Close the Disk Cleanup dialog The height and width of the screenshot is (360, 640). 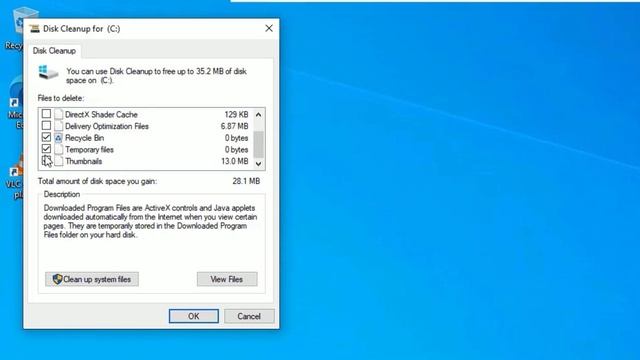[269, 28]
